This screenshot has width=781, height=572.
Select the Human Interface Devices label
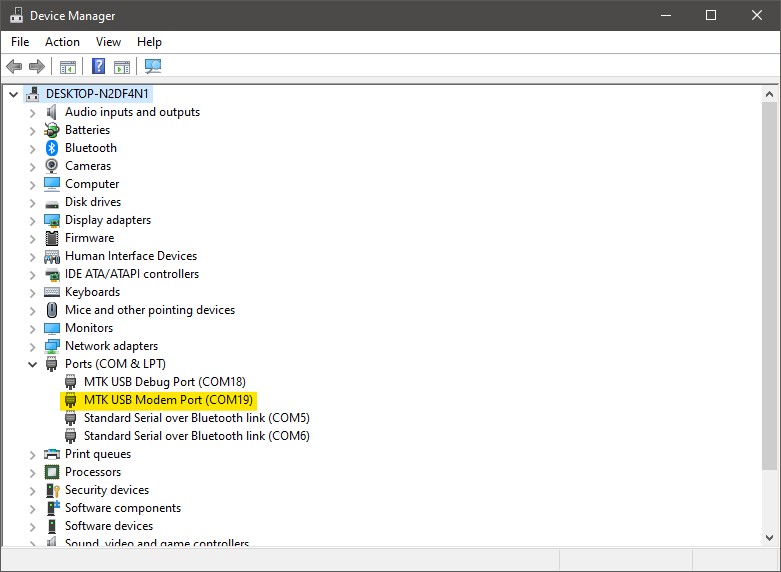131,256
